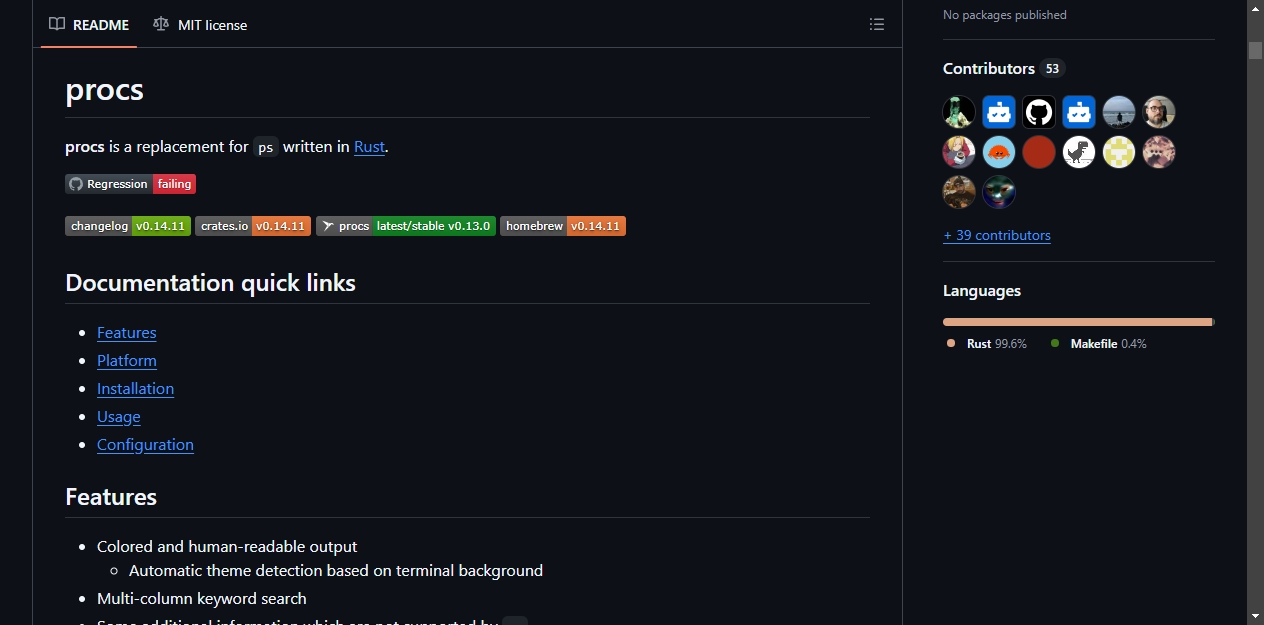This screenshot has height=625, width=1264.
Task: Click the scale icon on MIT license tab
Action: (161, 24)
